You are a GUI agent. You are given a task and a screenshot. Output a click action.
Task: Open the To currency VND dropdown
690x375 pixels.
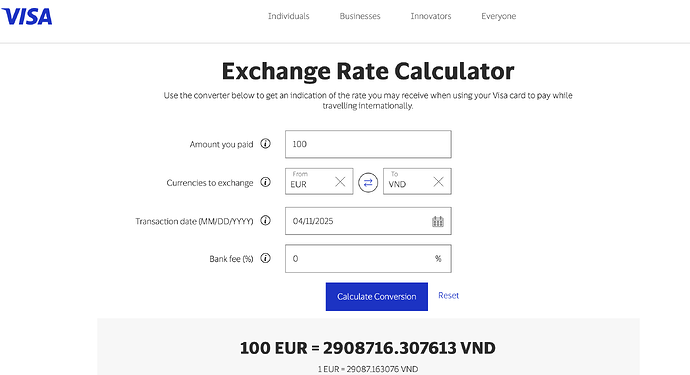pyautogui.click(x=417, y=181)
